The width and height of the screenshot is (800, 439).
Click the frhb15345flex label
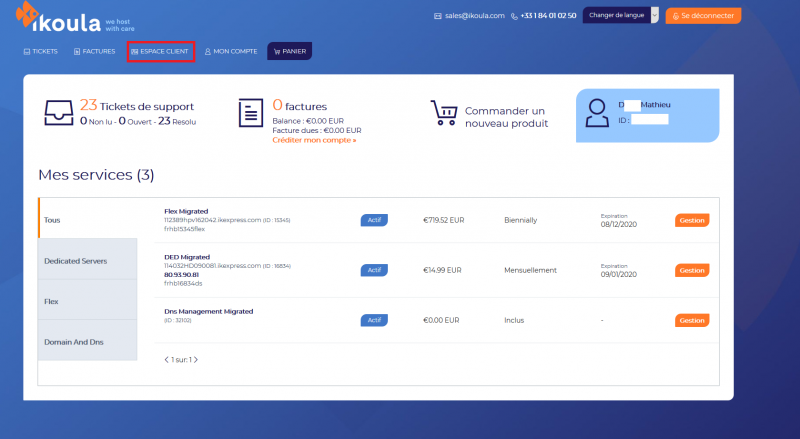[184, 229]
